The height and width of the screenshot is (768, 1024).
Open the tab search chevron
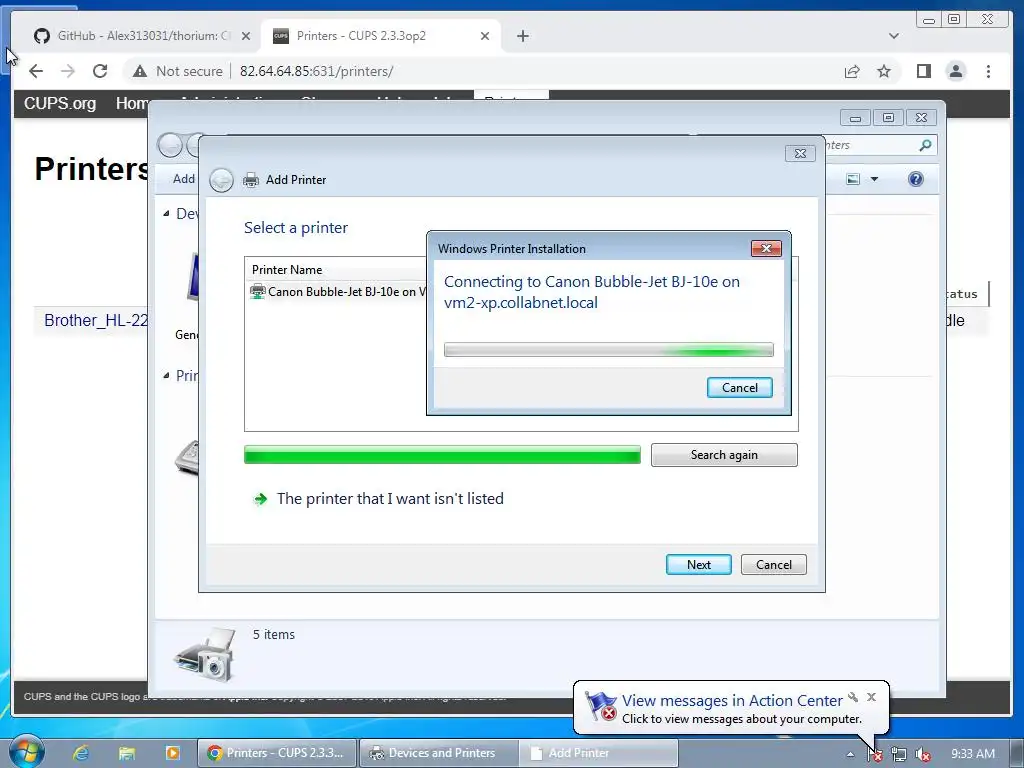point(893,36)
